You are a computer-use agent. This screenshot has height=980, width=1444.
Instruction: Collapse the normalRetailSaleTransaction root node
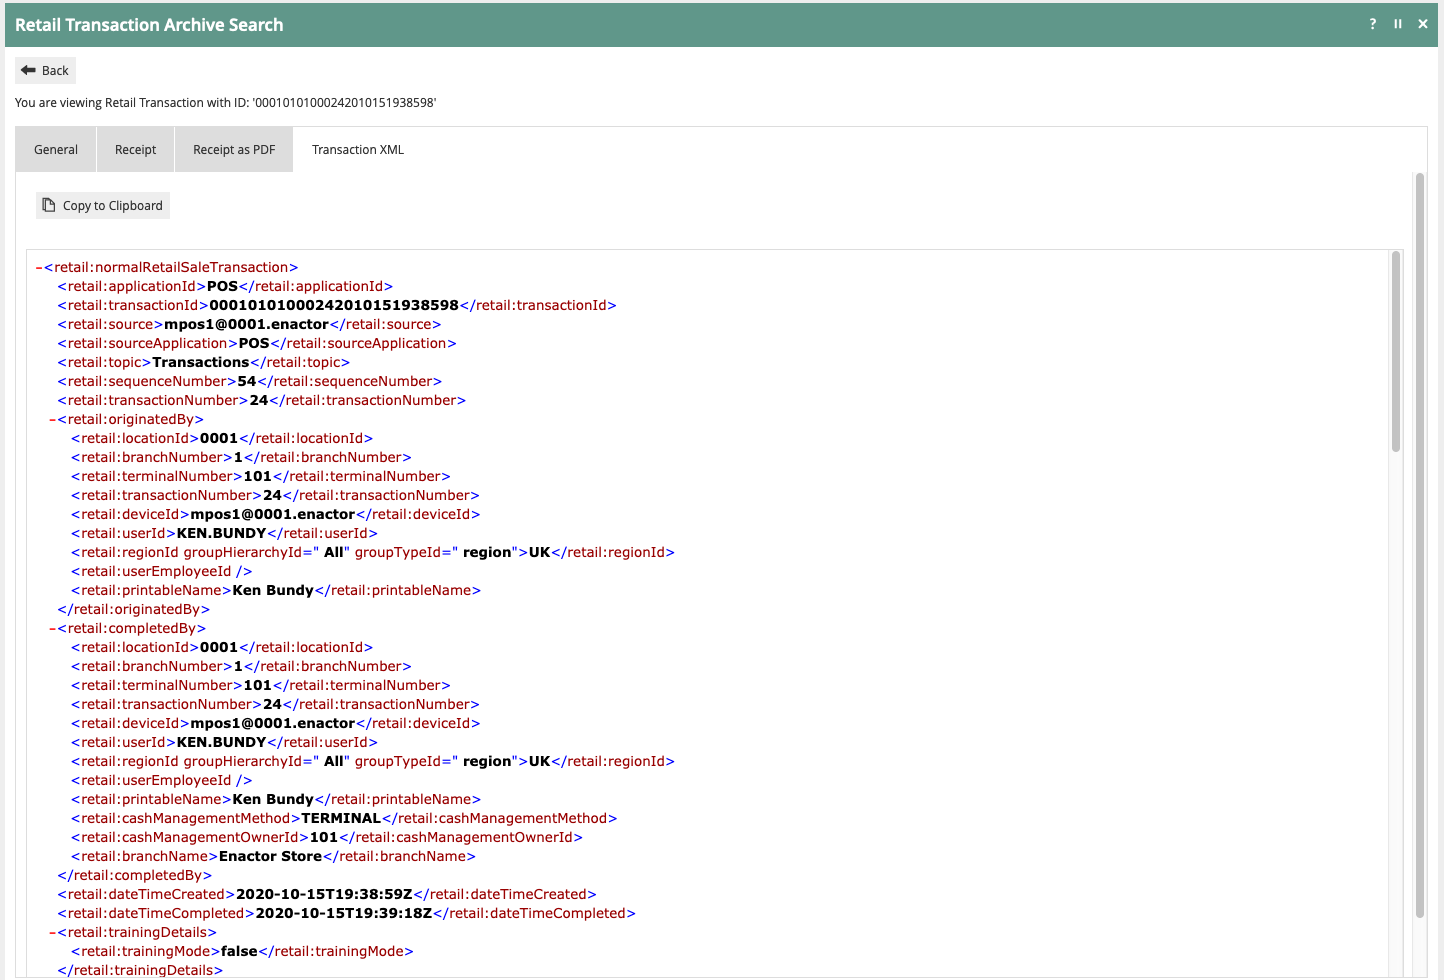pyautogui.click(x=38, y=268)
